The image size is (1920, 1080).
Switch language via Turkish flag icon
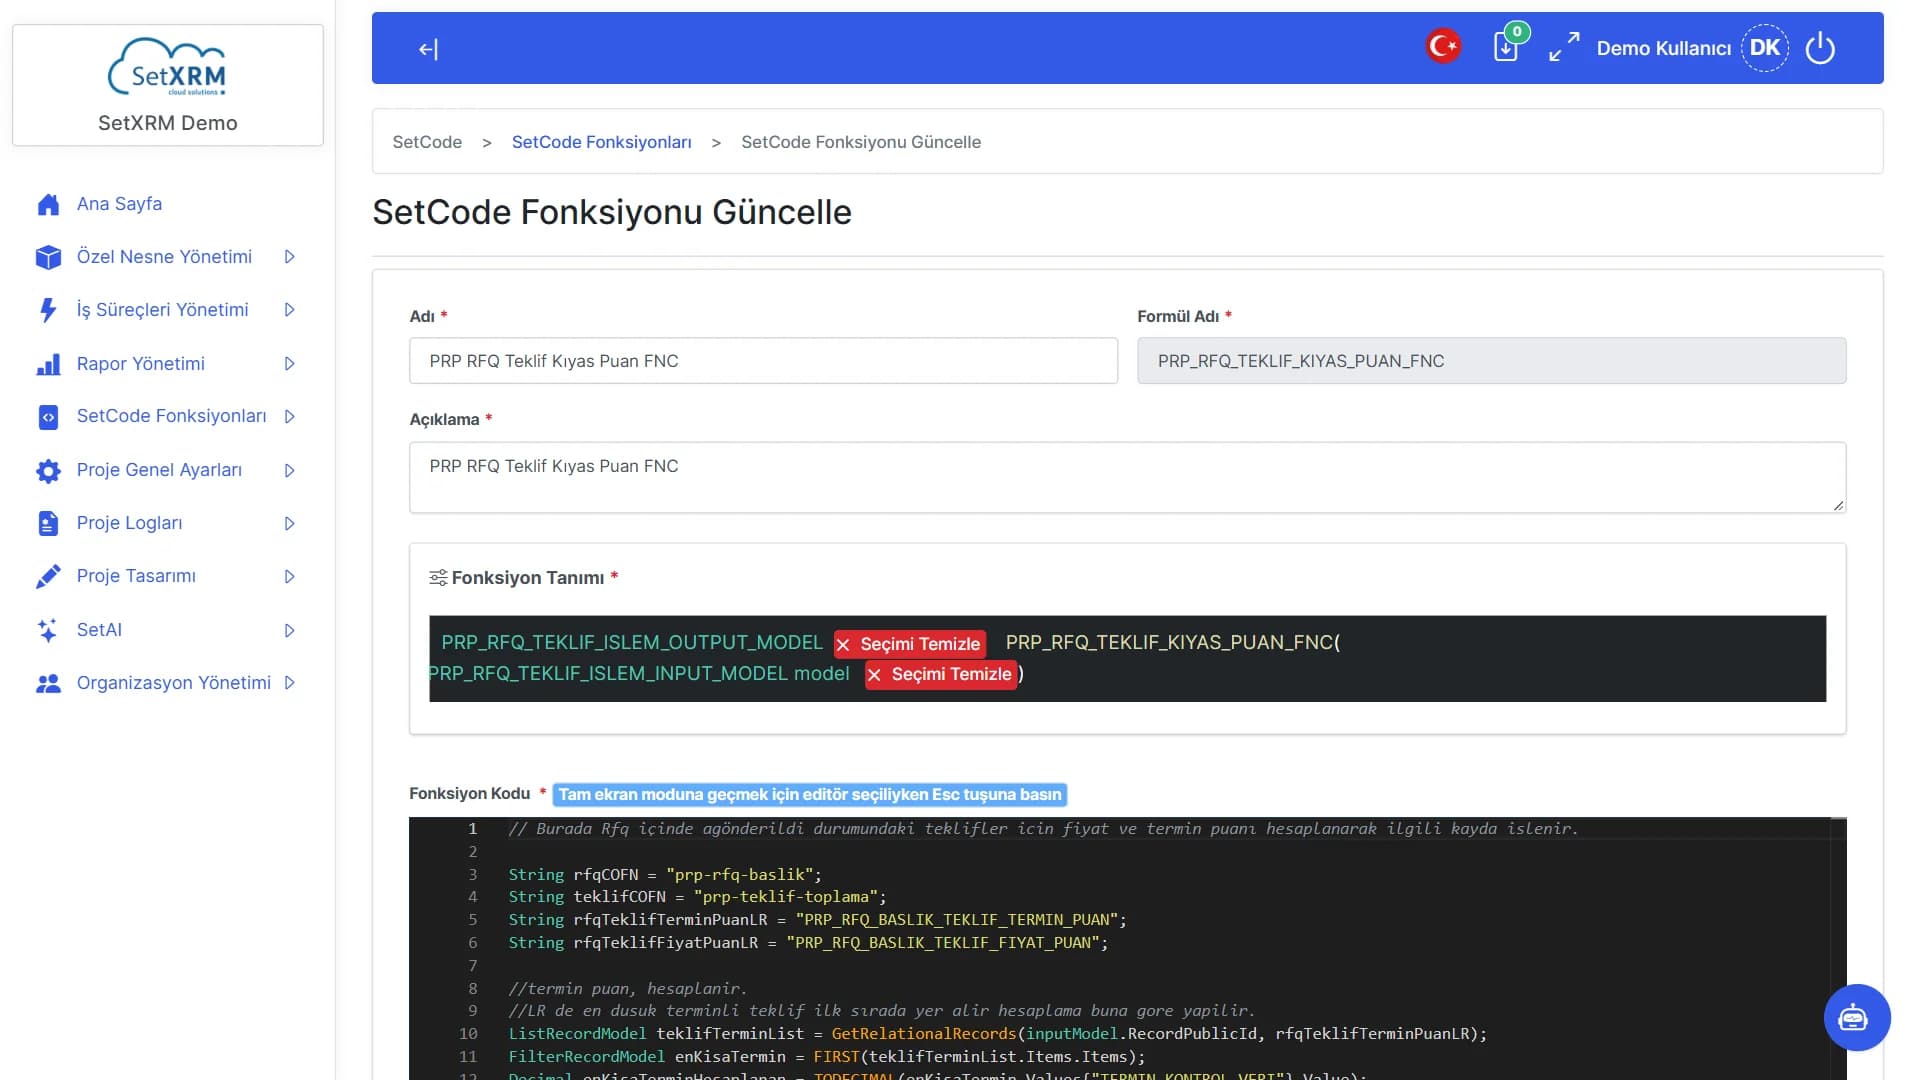pos(1443,47)
